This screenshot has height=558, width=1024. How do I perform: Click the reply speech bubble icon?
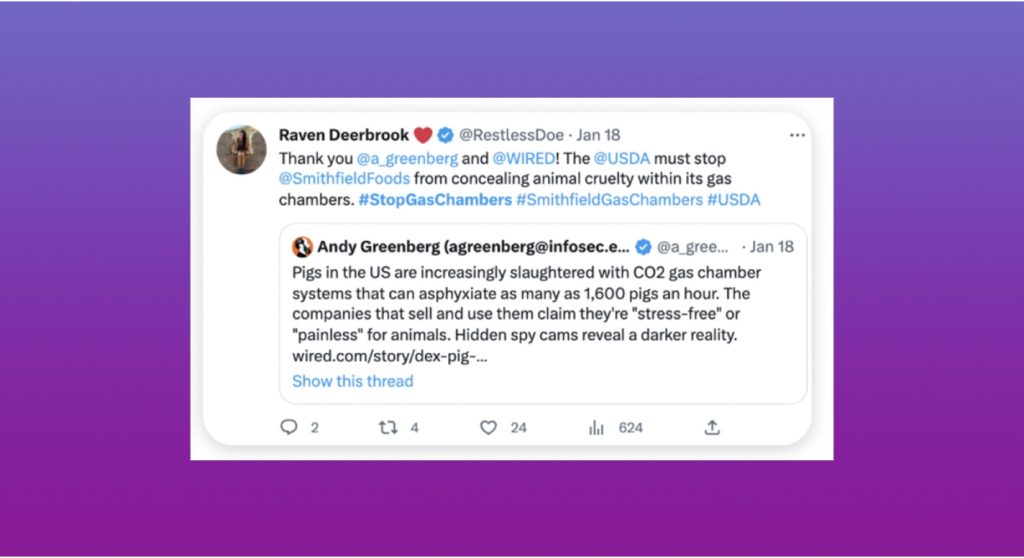click(x=289, y=427)
